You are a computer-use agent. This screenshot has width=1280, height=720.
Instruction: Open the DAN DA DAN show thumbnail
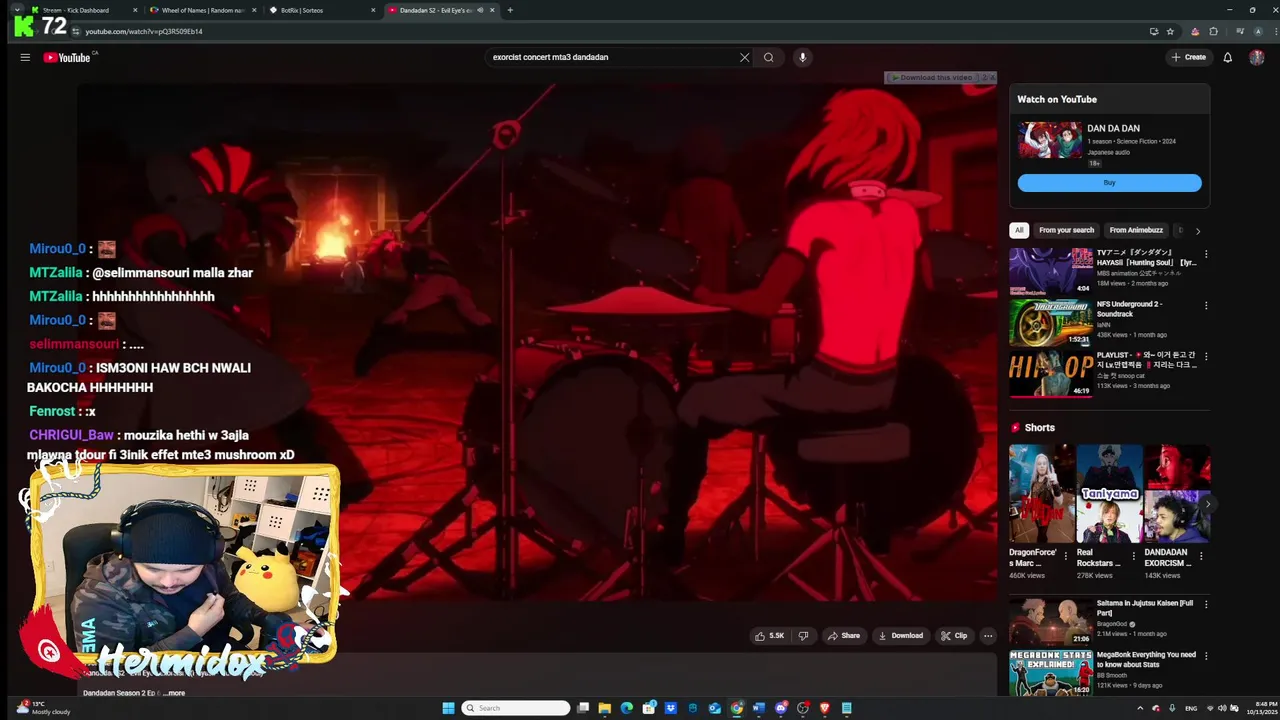pos(1050,140)
